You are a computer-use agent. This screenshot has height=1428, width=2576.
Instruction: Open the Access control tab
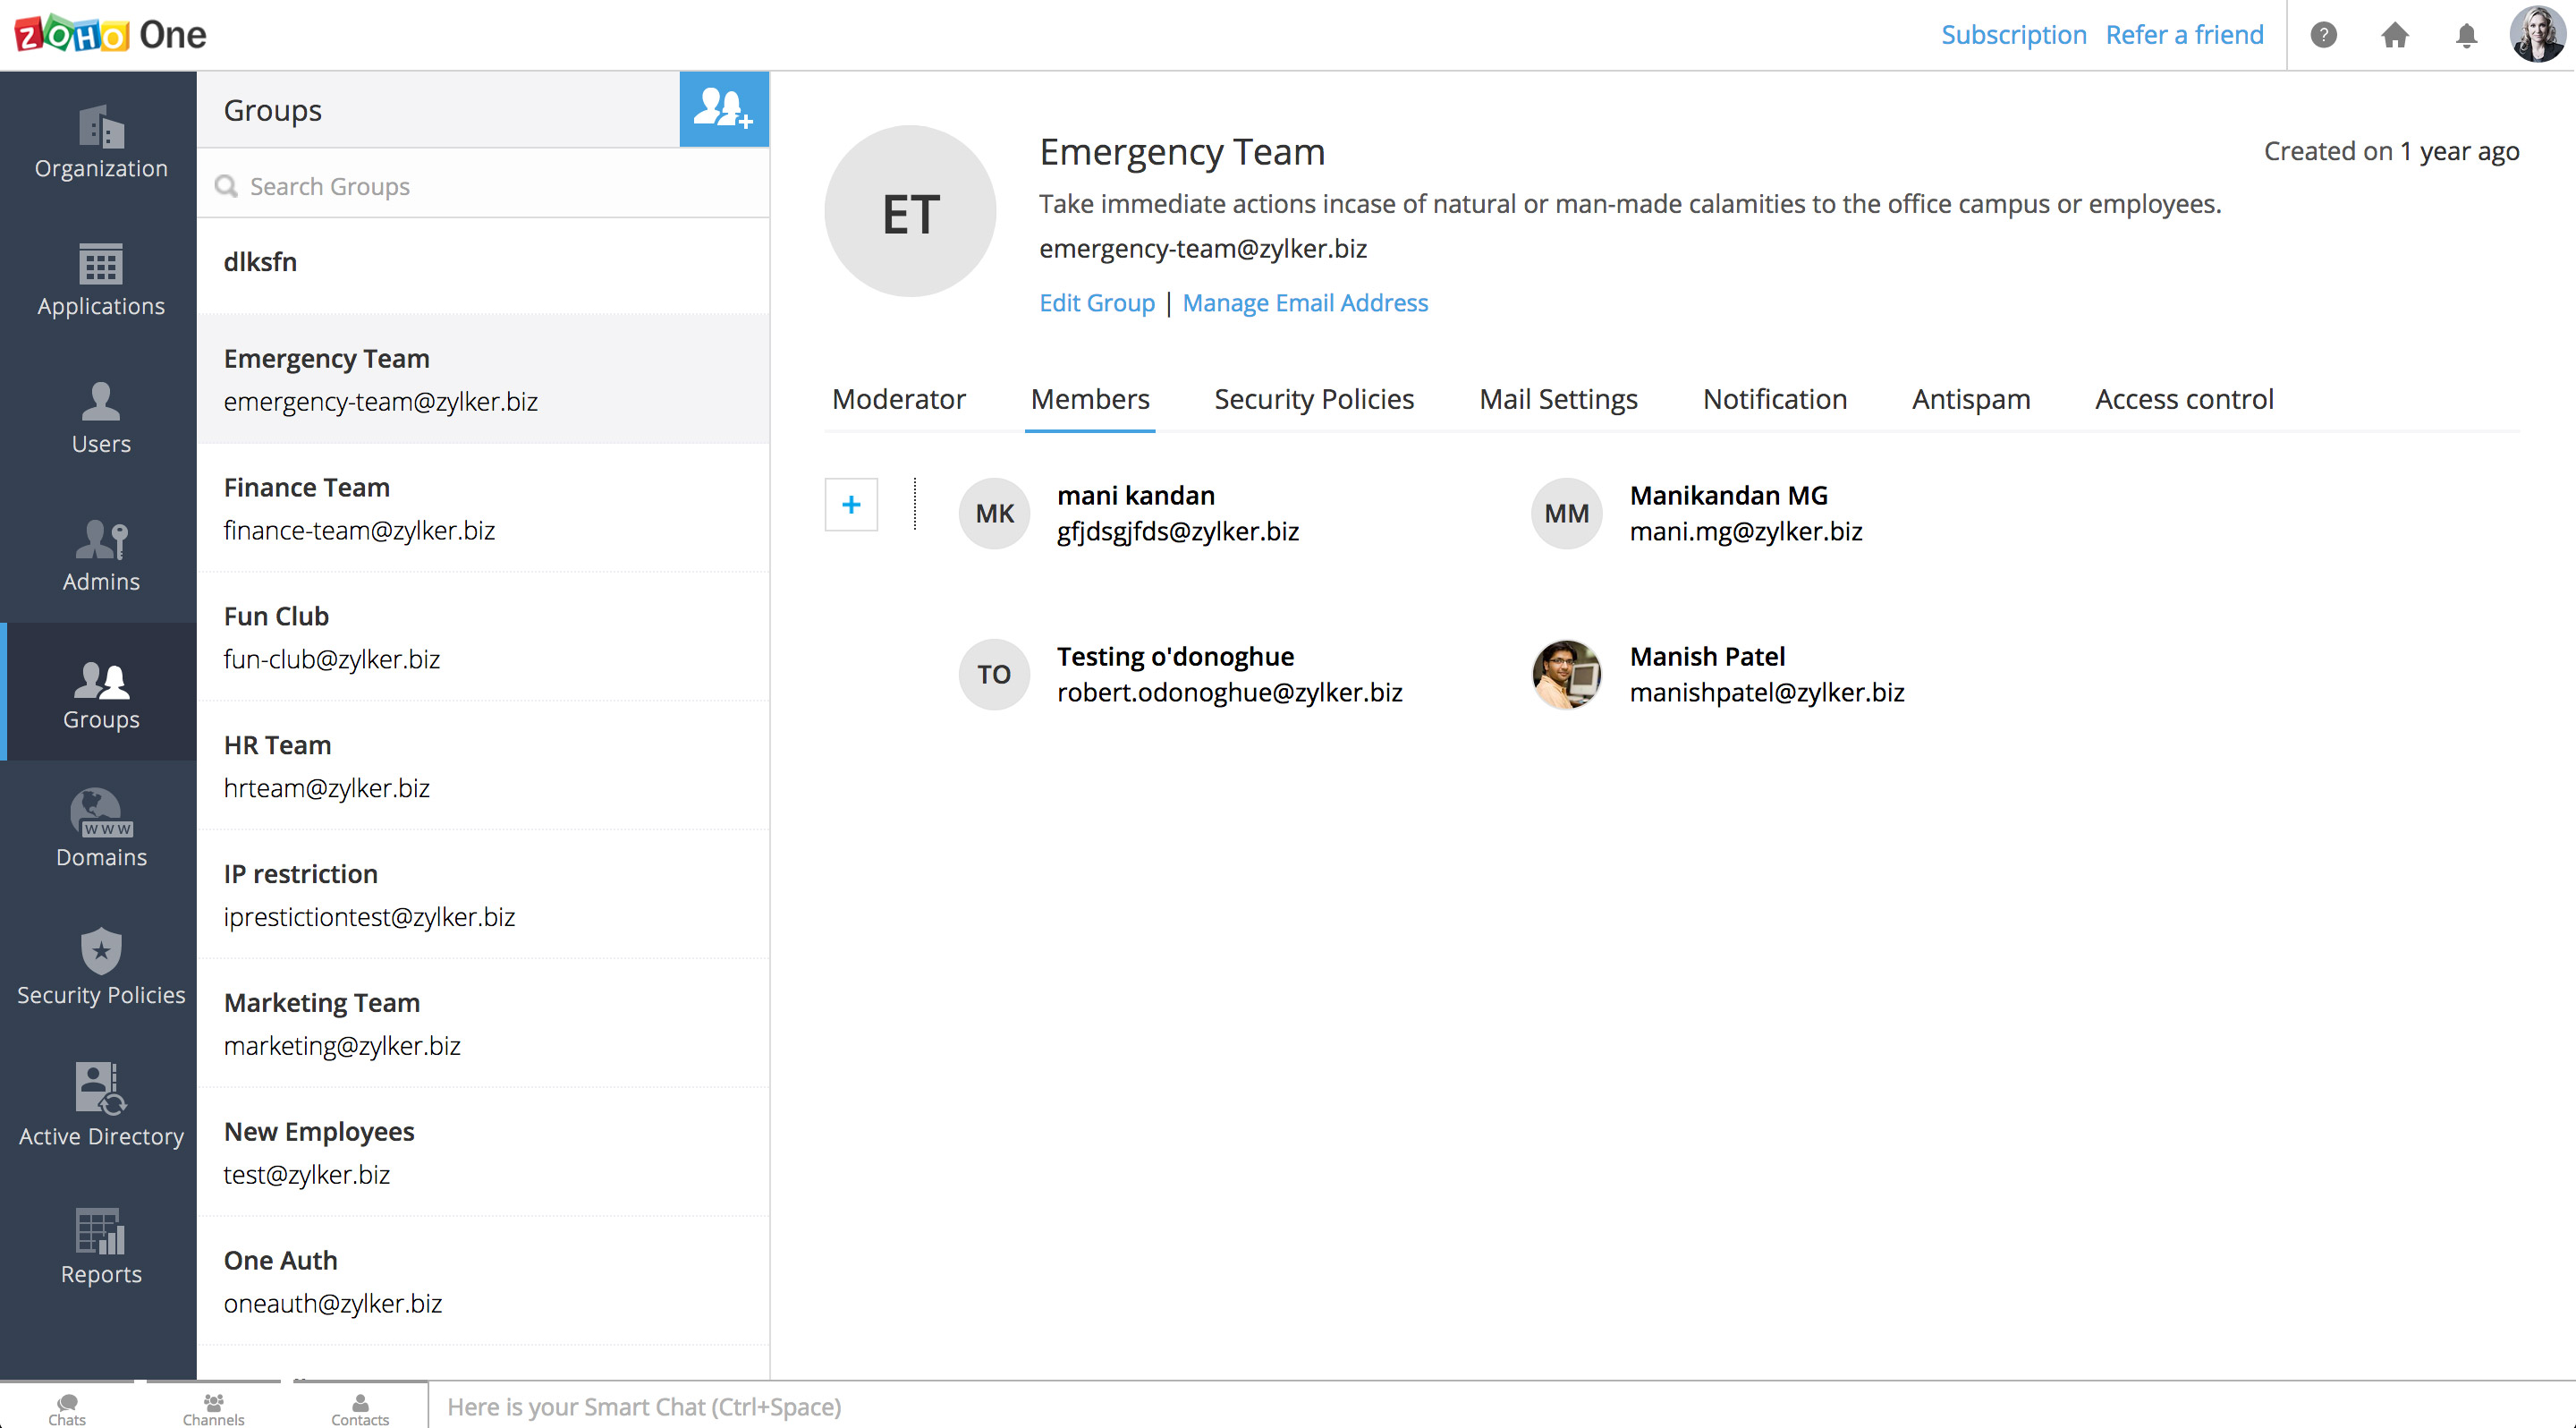pos(2183,399)
